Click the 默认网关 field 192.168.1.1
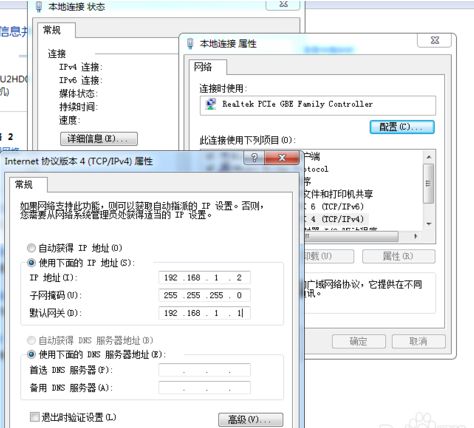Screen dimensions: 474x428 pyautogui.click(x=204, y=313)
